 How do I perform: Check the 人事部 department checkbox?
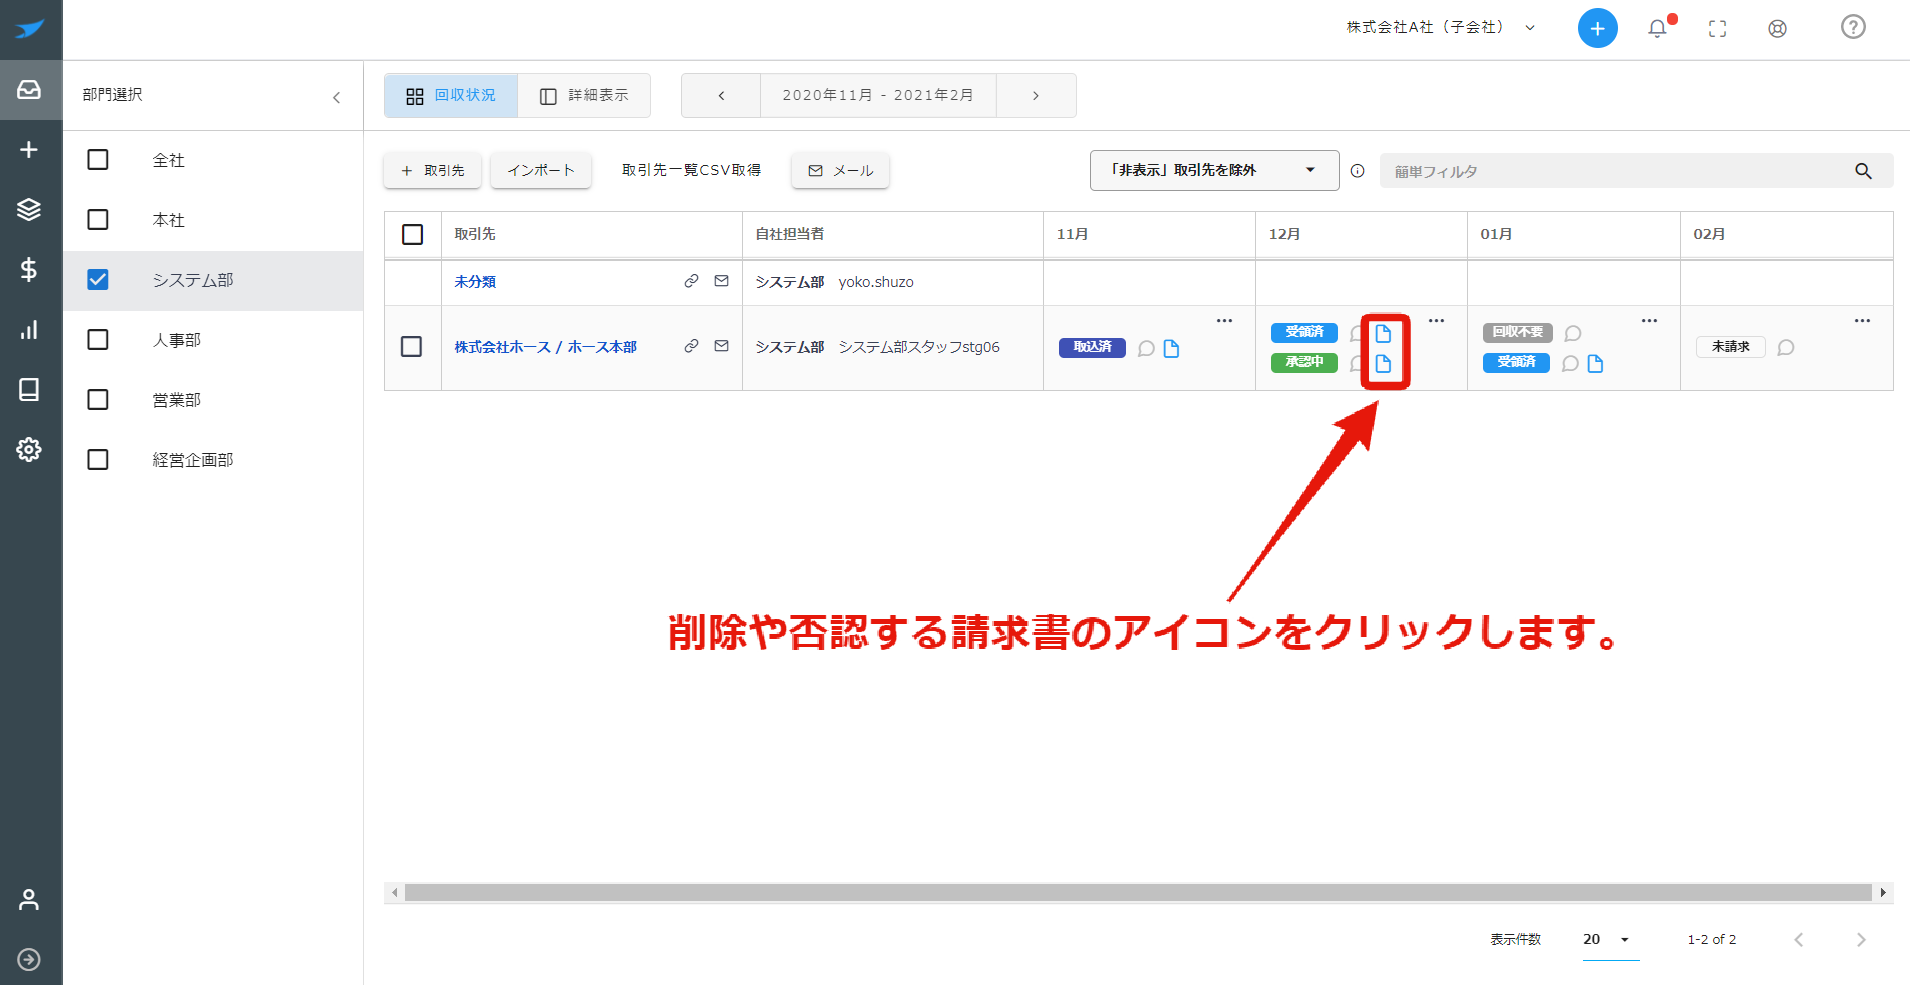[x=98, y=340]
